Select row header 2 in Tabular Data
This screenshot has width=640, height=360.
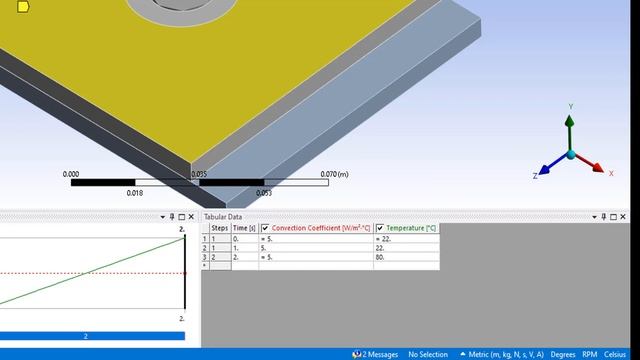tap(205, 248)
